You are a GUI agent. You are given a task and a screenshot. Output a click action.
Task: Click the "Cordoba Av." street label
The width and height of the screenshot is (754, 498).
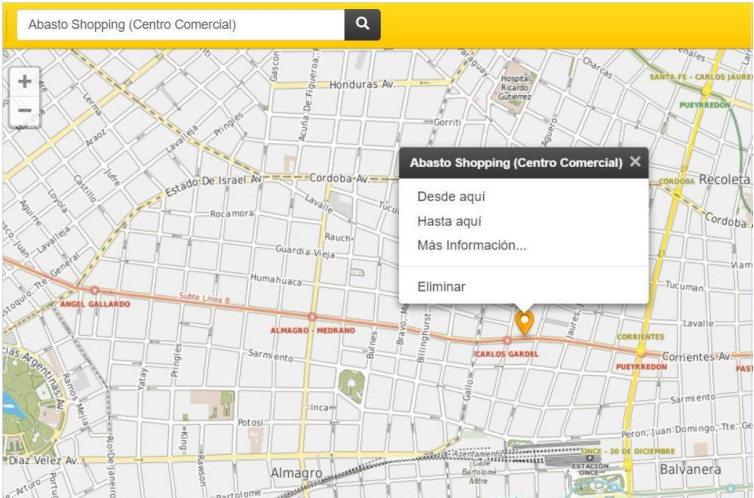[339, 178]
